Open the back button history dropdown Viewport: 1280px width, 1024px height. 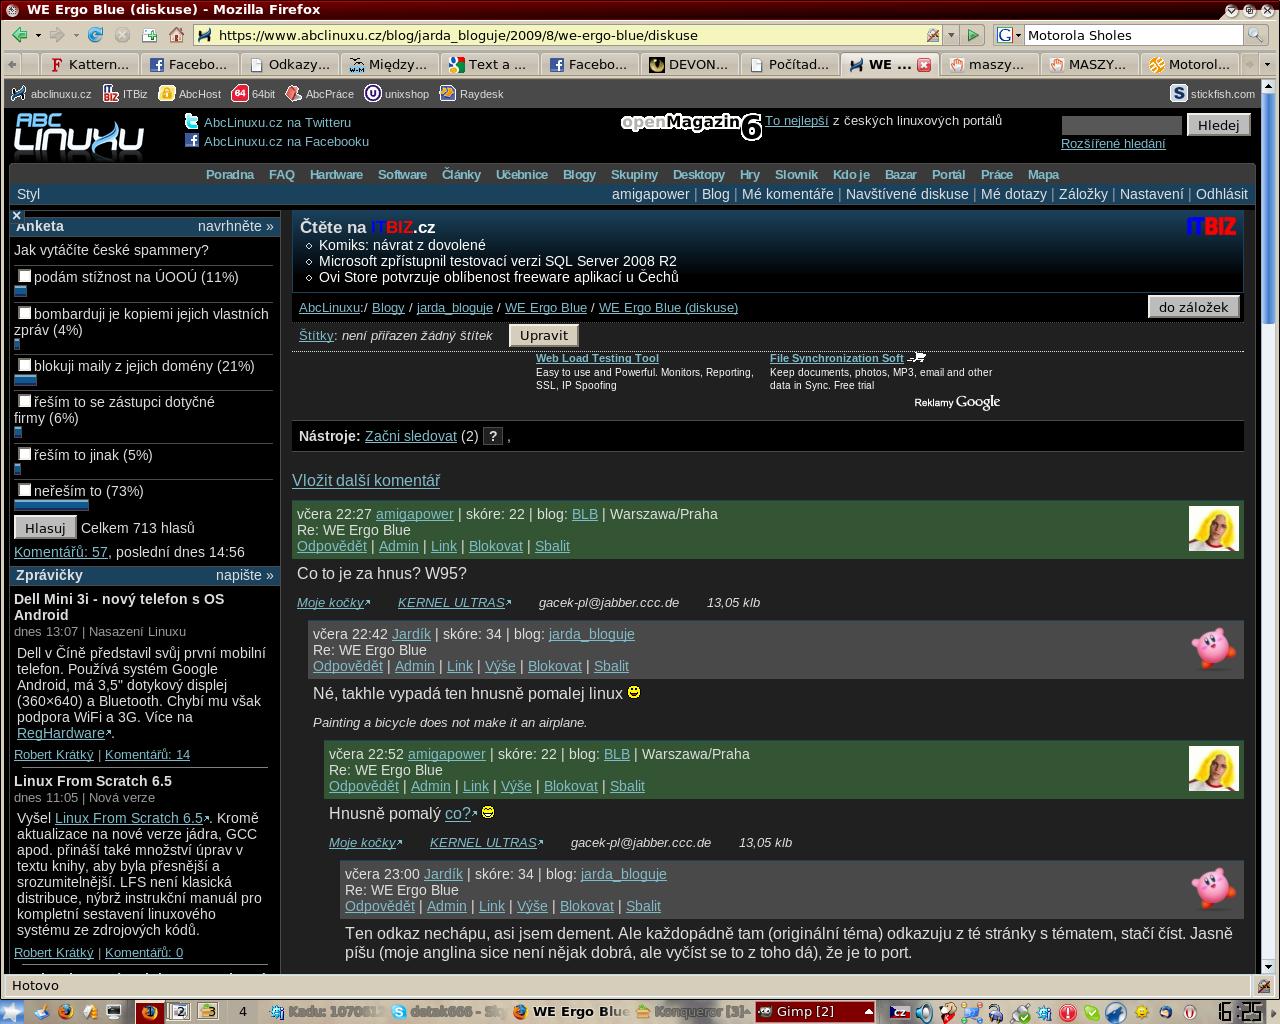click(x=38, y=35)
